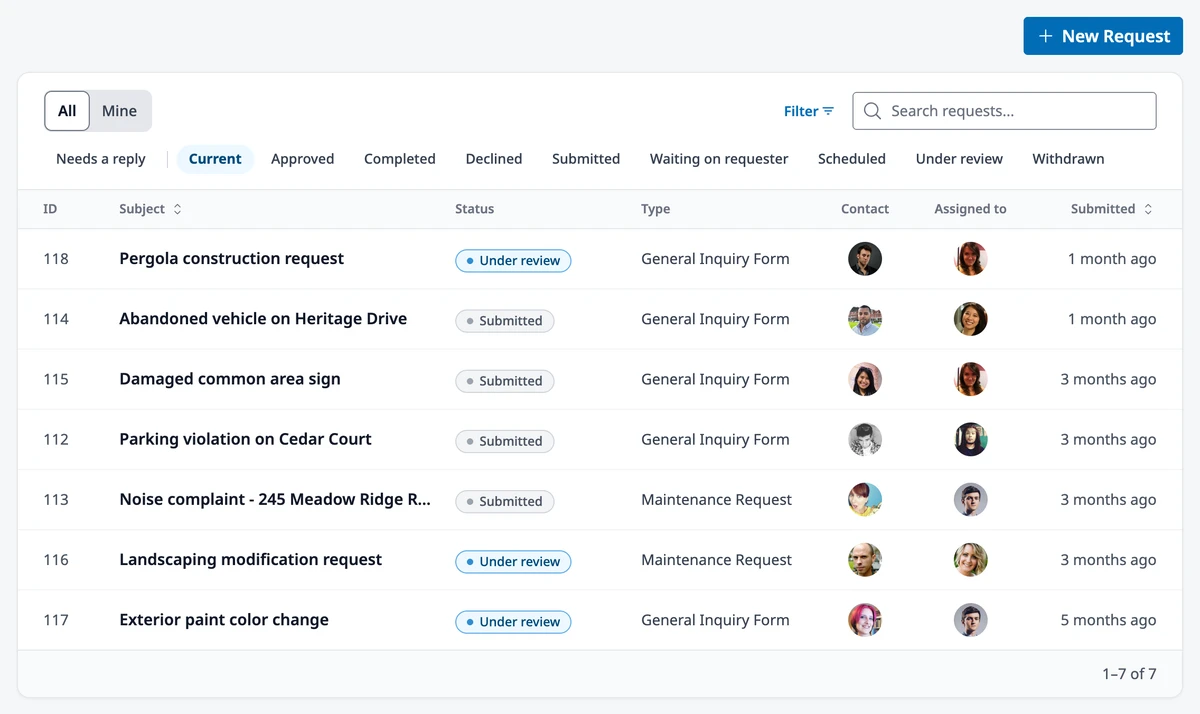
Task: Open the Waiting on requester tab
Action: coord(719,159)
